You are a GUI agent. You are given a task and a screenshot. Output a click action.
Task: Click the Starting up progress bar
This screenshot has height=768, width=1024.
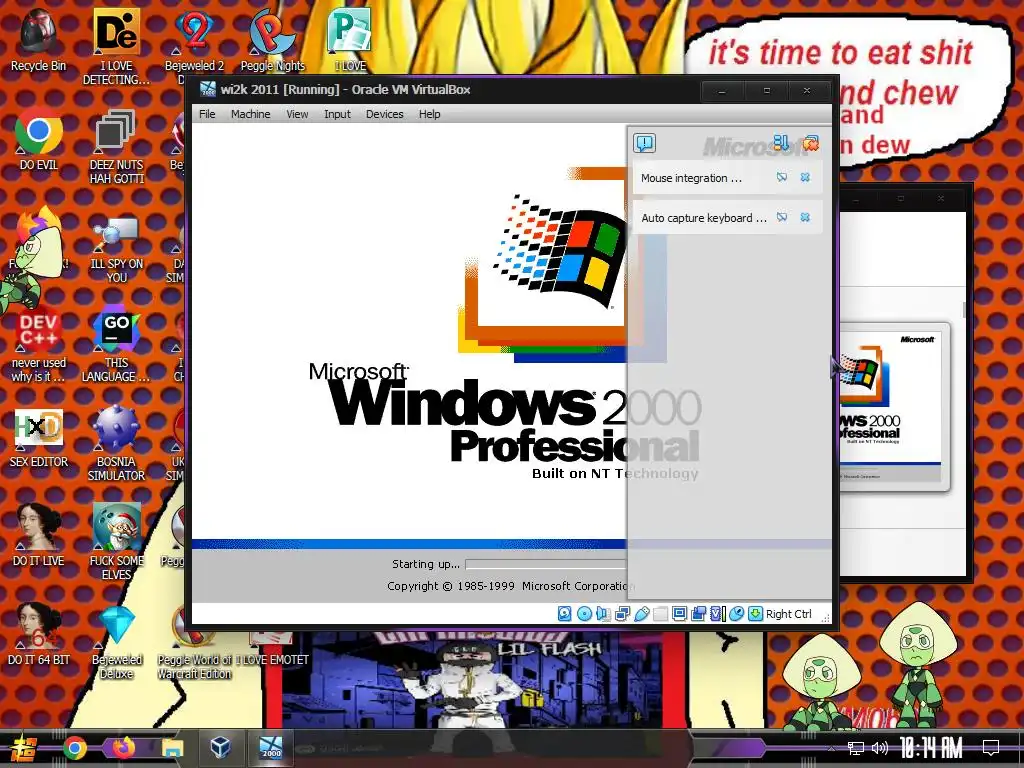[545, 564]
